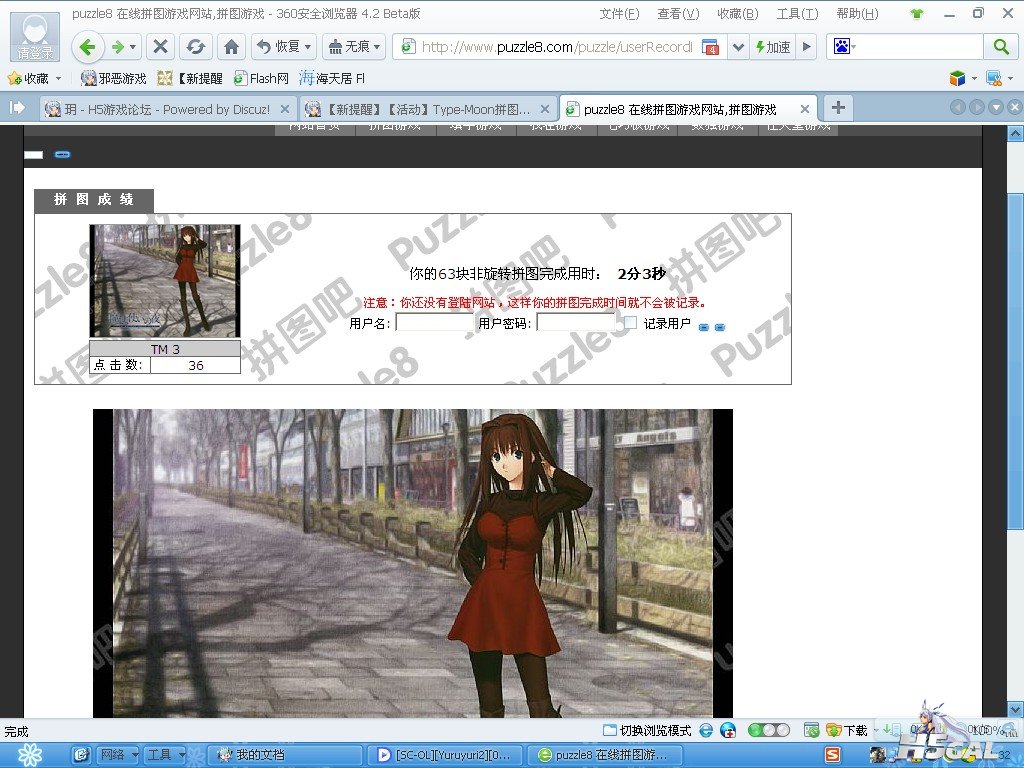Click 切换浏览模式 in status bar
Image resolution: width=1024 pixels, height=768 pixels.
pyautogui.click(x=647, y=731)
